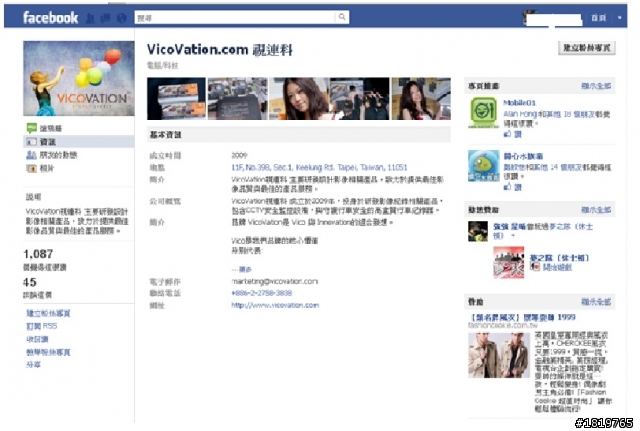
Task: Open photographers photo thumbnail
Action: (360, 99)
